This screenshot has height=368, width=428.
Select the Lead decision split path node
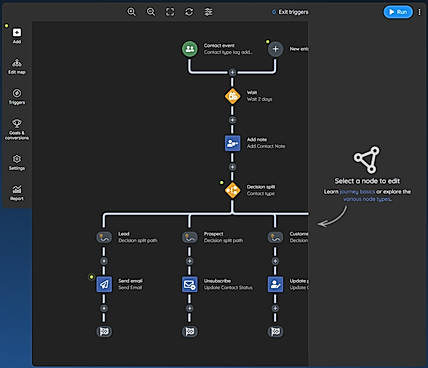[x=104, y=237]
